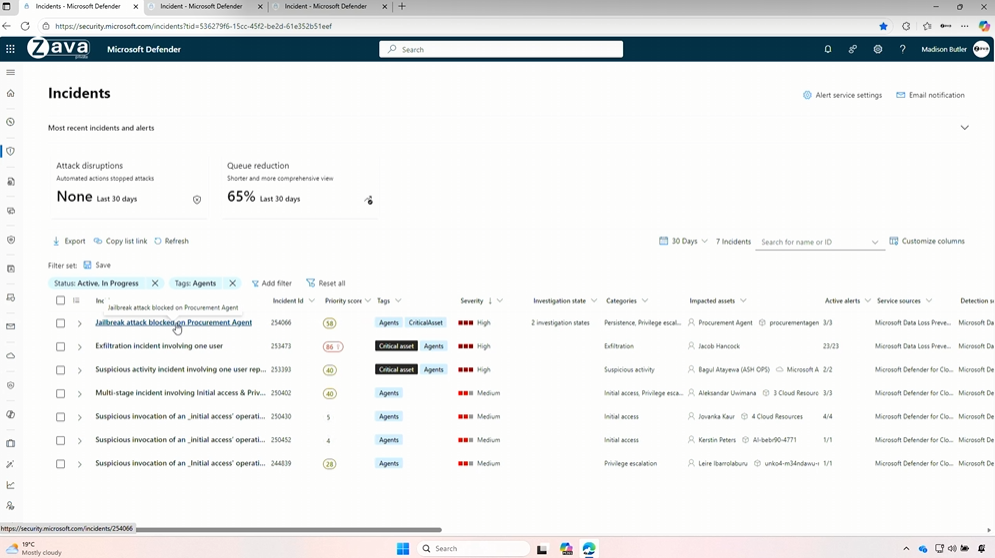Open the 30 Days range dropdown
995x558 pixels.
coord(683,241)
